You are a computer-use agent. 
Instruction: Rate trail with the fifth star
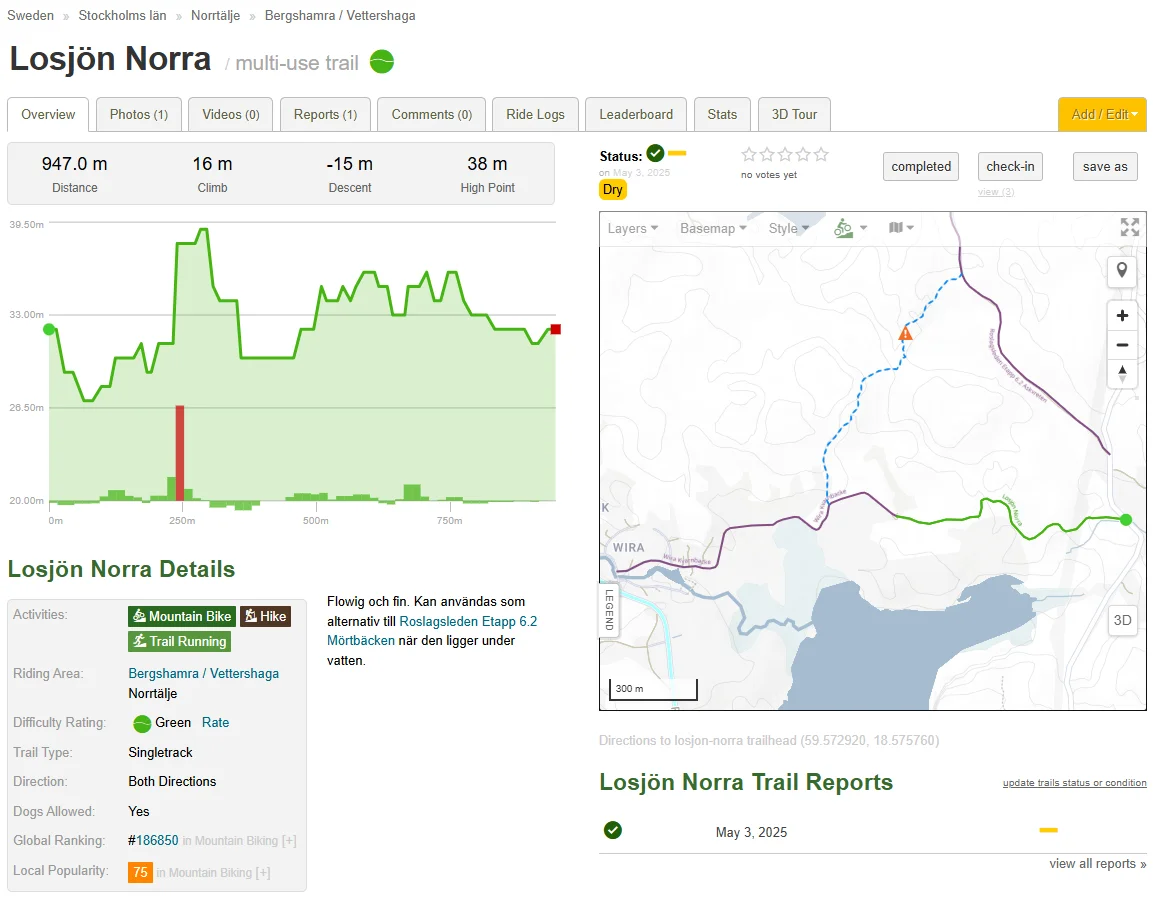point(821,155)
